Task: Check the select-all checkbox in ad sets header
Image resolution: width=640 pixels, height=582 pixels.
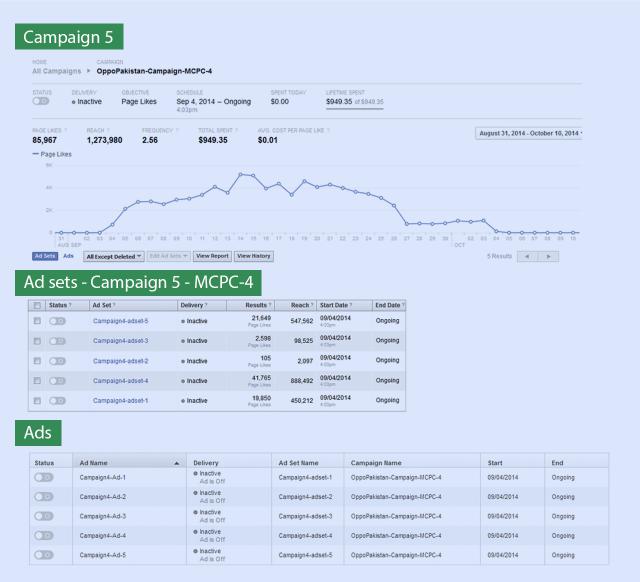Action: [37, 305]
